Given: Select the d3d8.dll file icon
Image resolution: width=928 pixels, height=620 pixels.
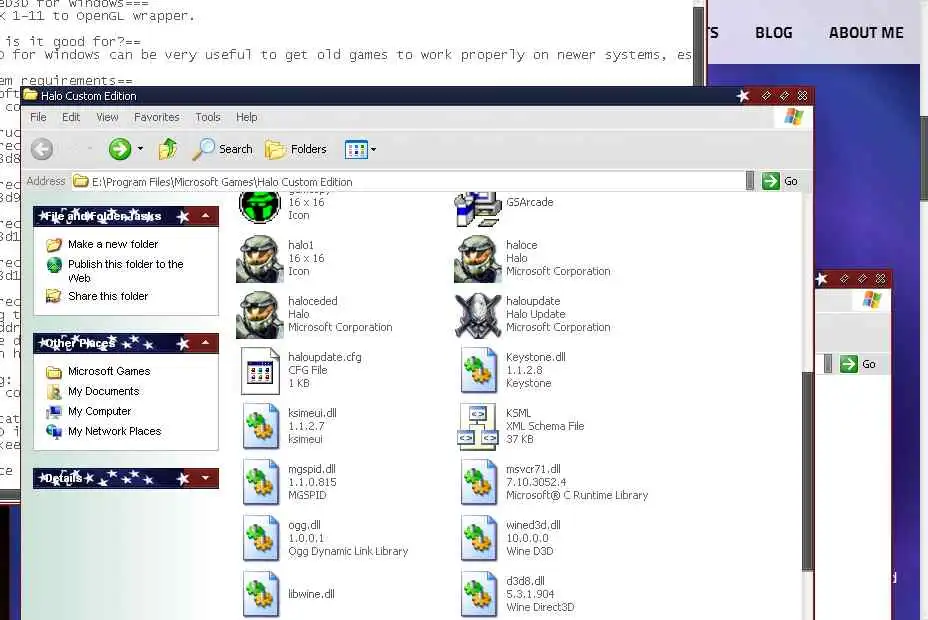Looking at the screenshot, I should click(x=478, y=595).
